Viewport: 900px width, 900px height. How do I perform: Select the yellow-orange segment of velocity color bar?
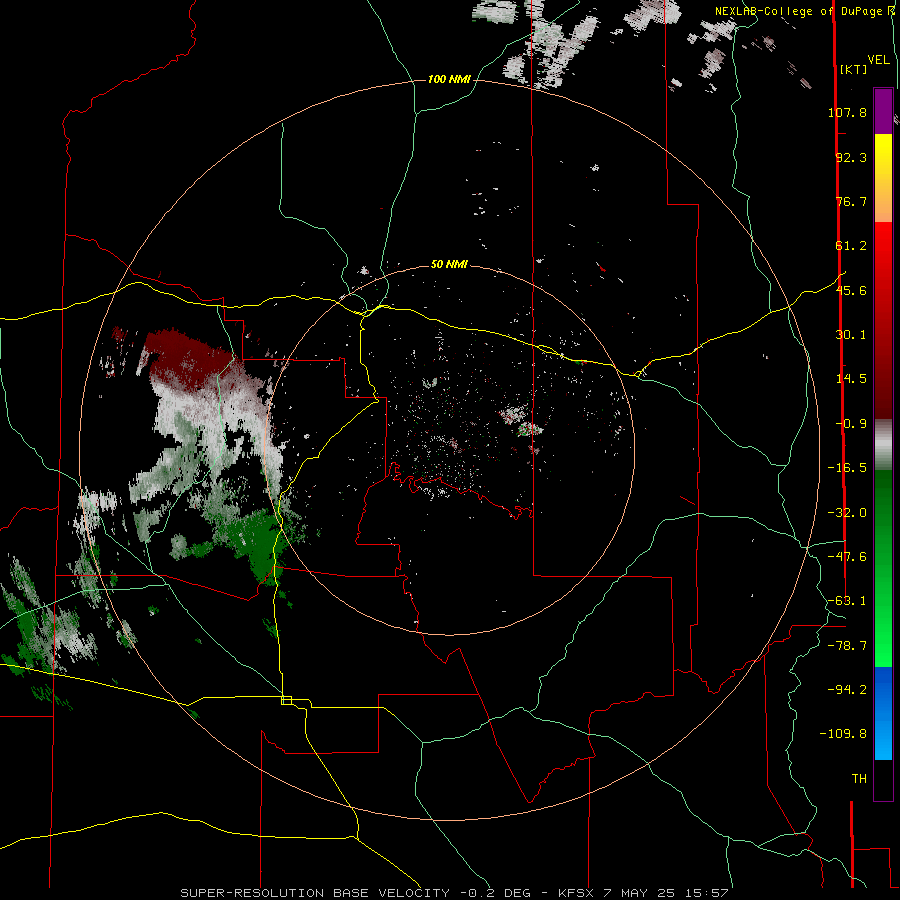coord(883,178)
